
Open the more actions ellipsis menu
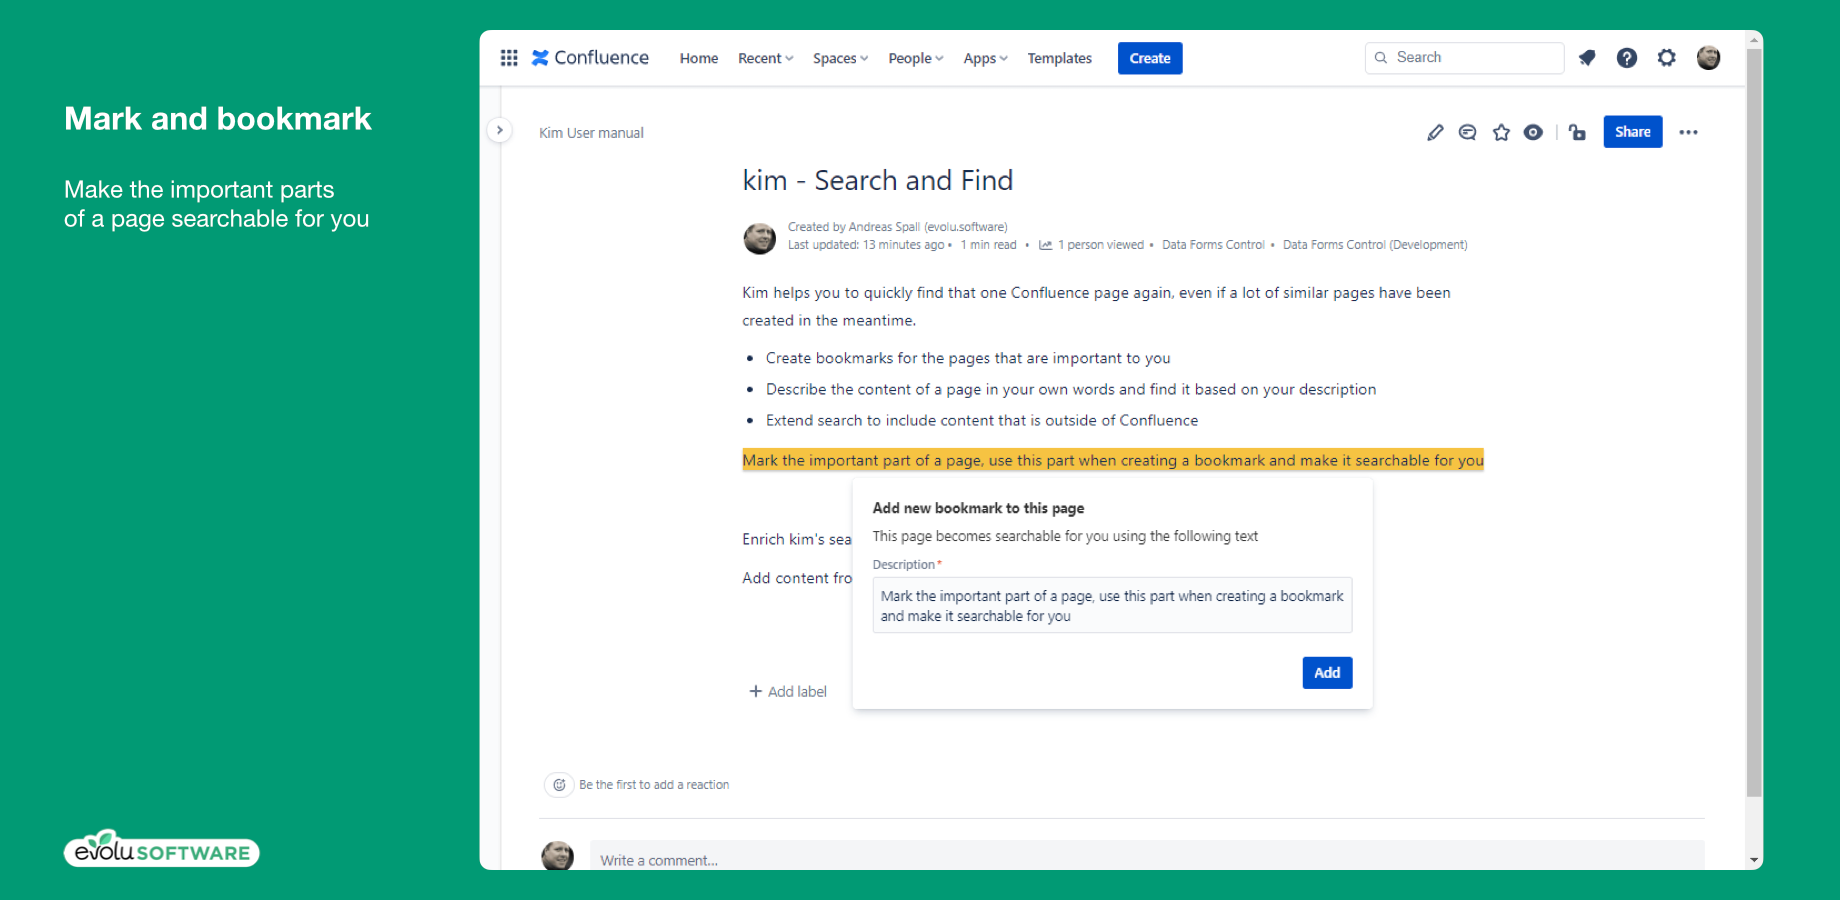tap(1689, 132)
